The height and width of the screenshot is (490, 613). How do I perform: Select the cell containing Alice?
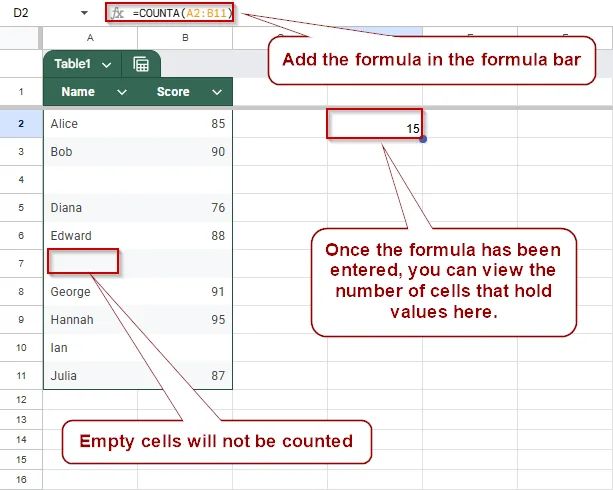tap(90, 124)
